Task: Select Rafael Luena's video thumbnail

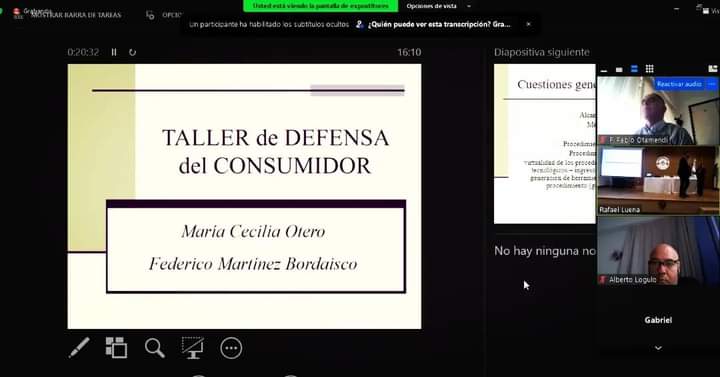Action: tap(658, 180)
